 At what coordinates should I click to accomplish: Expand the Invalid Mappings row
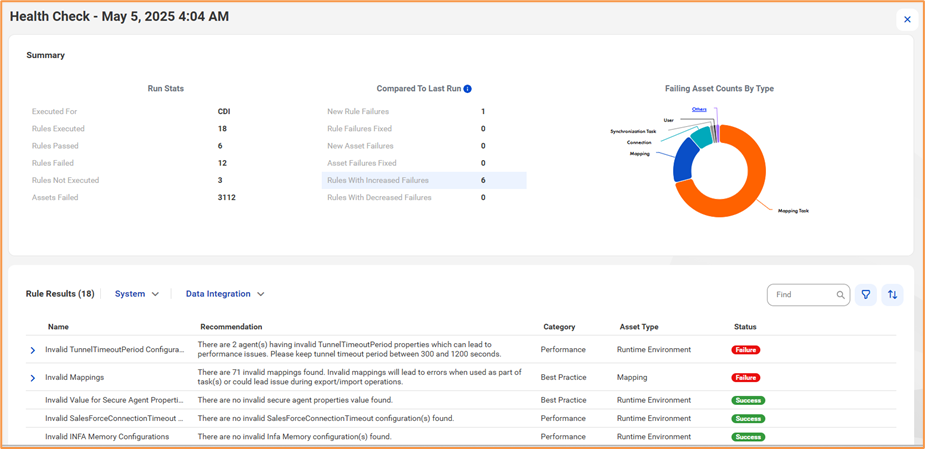[33, 378]
